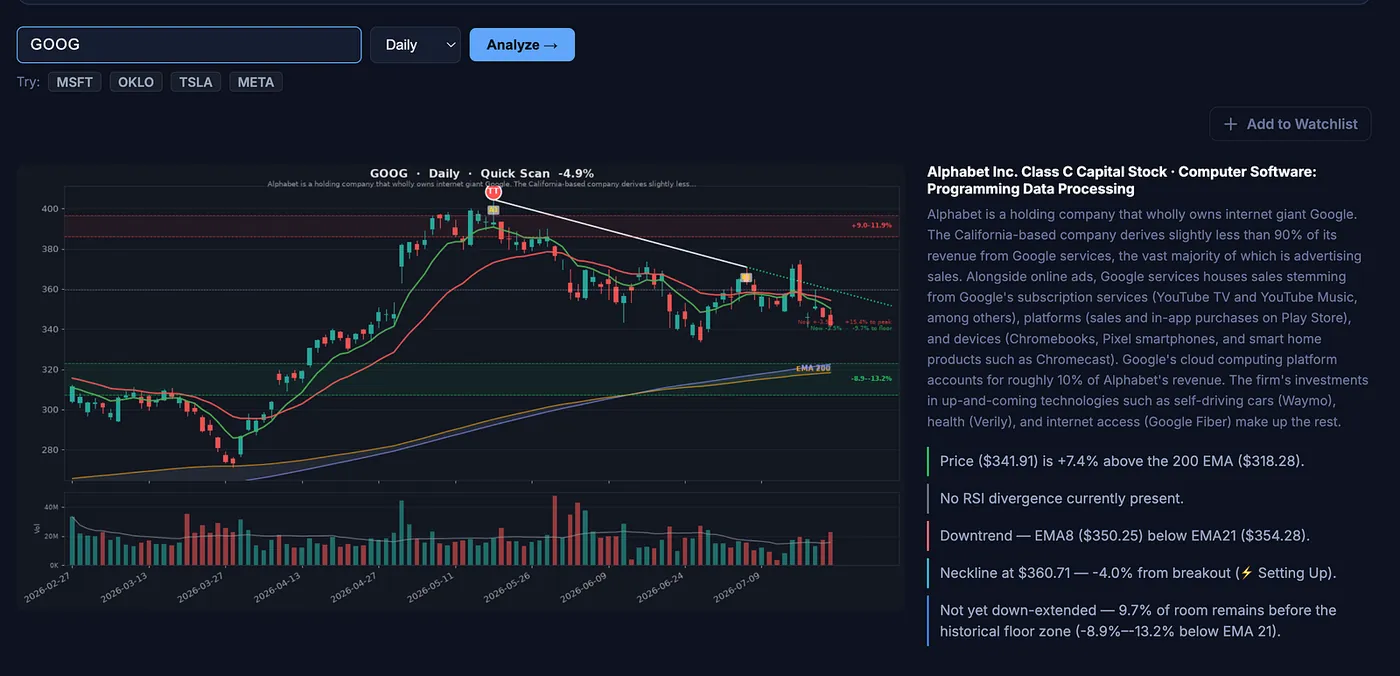This screenshot has height=676, width=1400.
Task: Click the GOOG ticker input field
Action: 189,45
